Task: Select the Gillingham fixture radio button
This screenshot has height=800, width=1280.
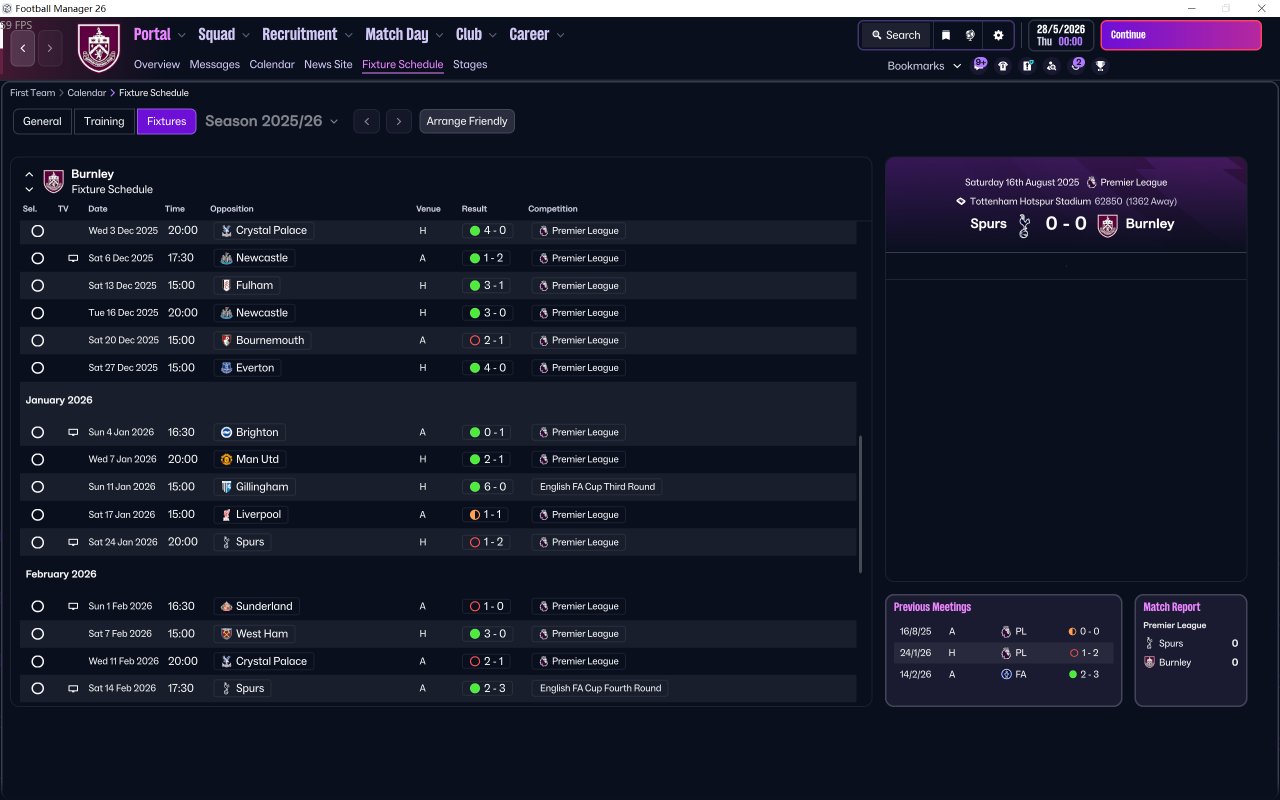Action: tap(38, 488)
